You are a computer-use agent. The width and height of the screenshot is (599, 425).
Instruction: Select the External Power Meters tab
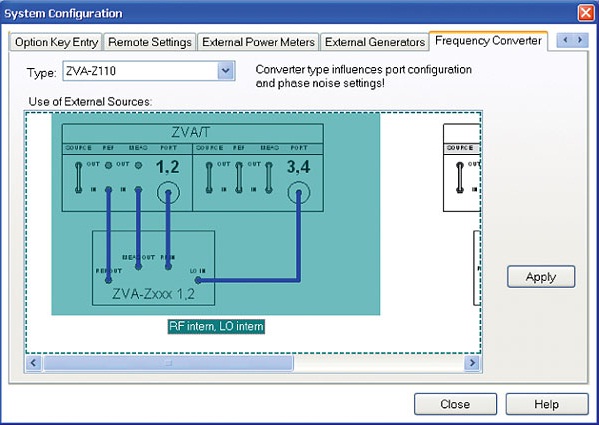[258, 42]
